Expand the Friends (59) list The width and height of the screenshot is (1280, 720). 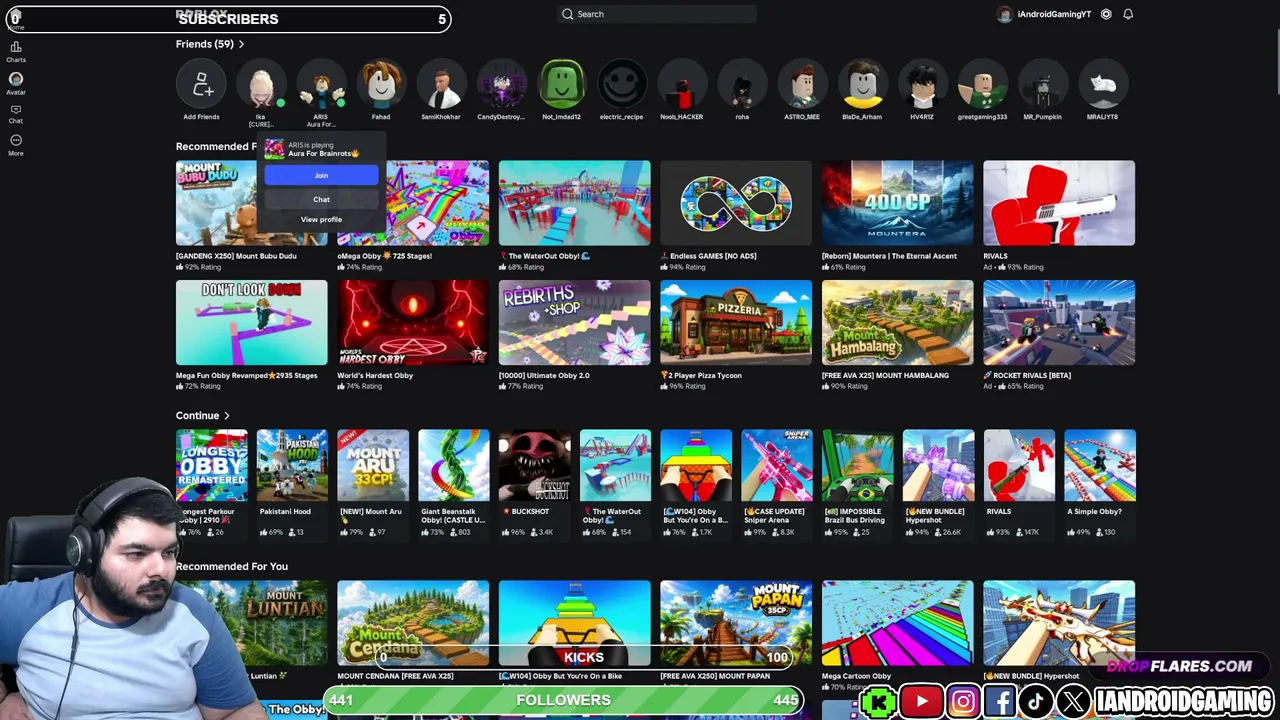(x=210, y=44)
